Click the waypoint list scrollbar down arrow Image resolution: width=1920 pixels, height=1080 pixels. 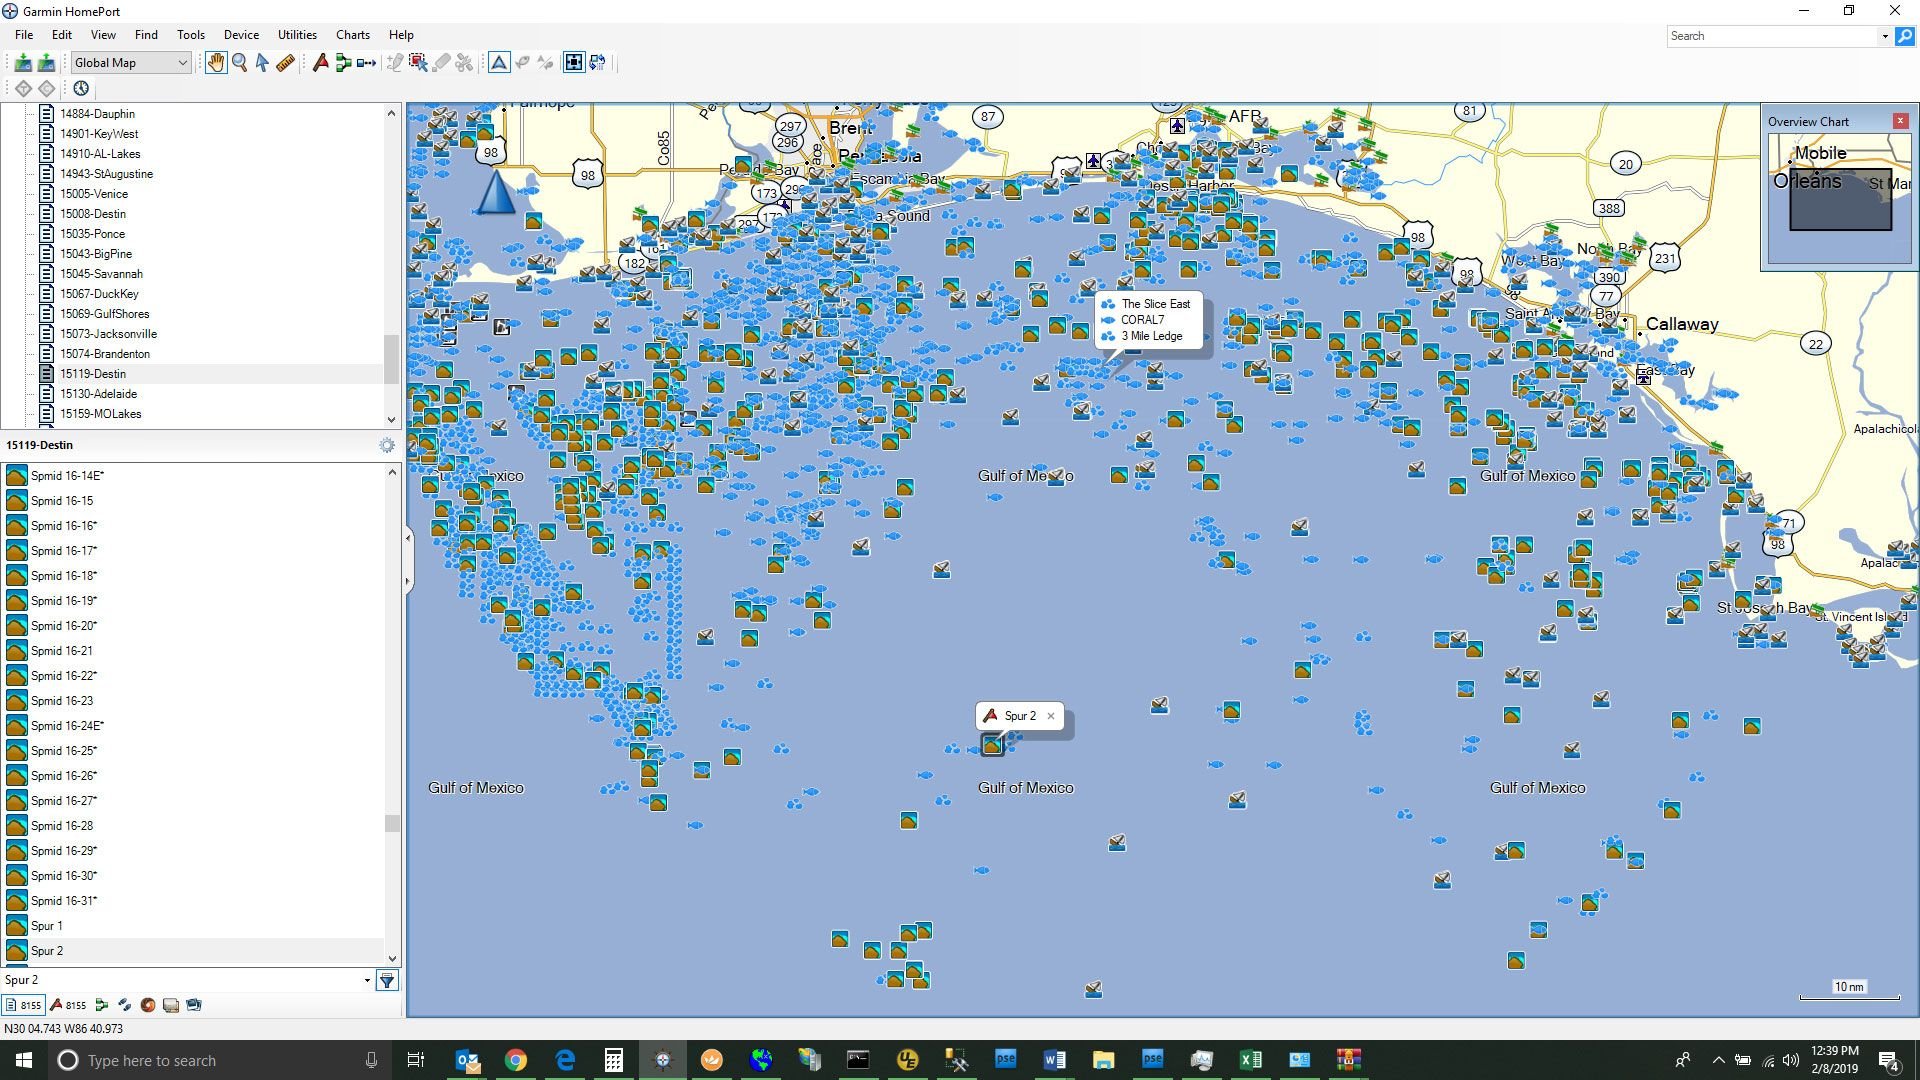tap(392, 958)
